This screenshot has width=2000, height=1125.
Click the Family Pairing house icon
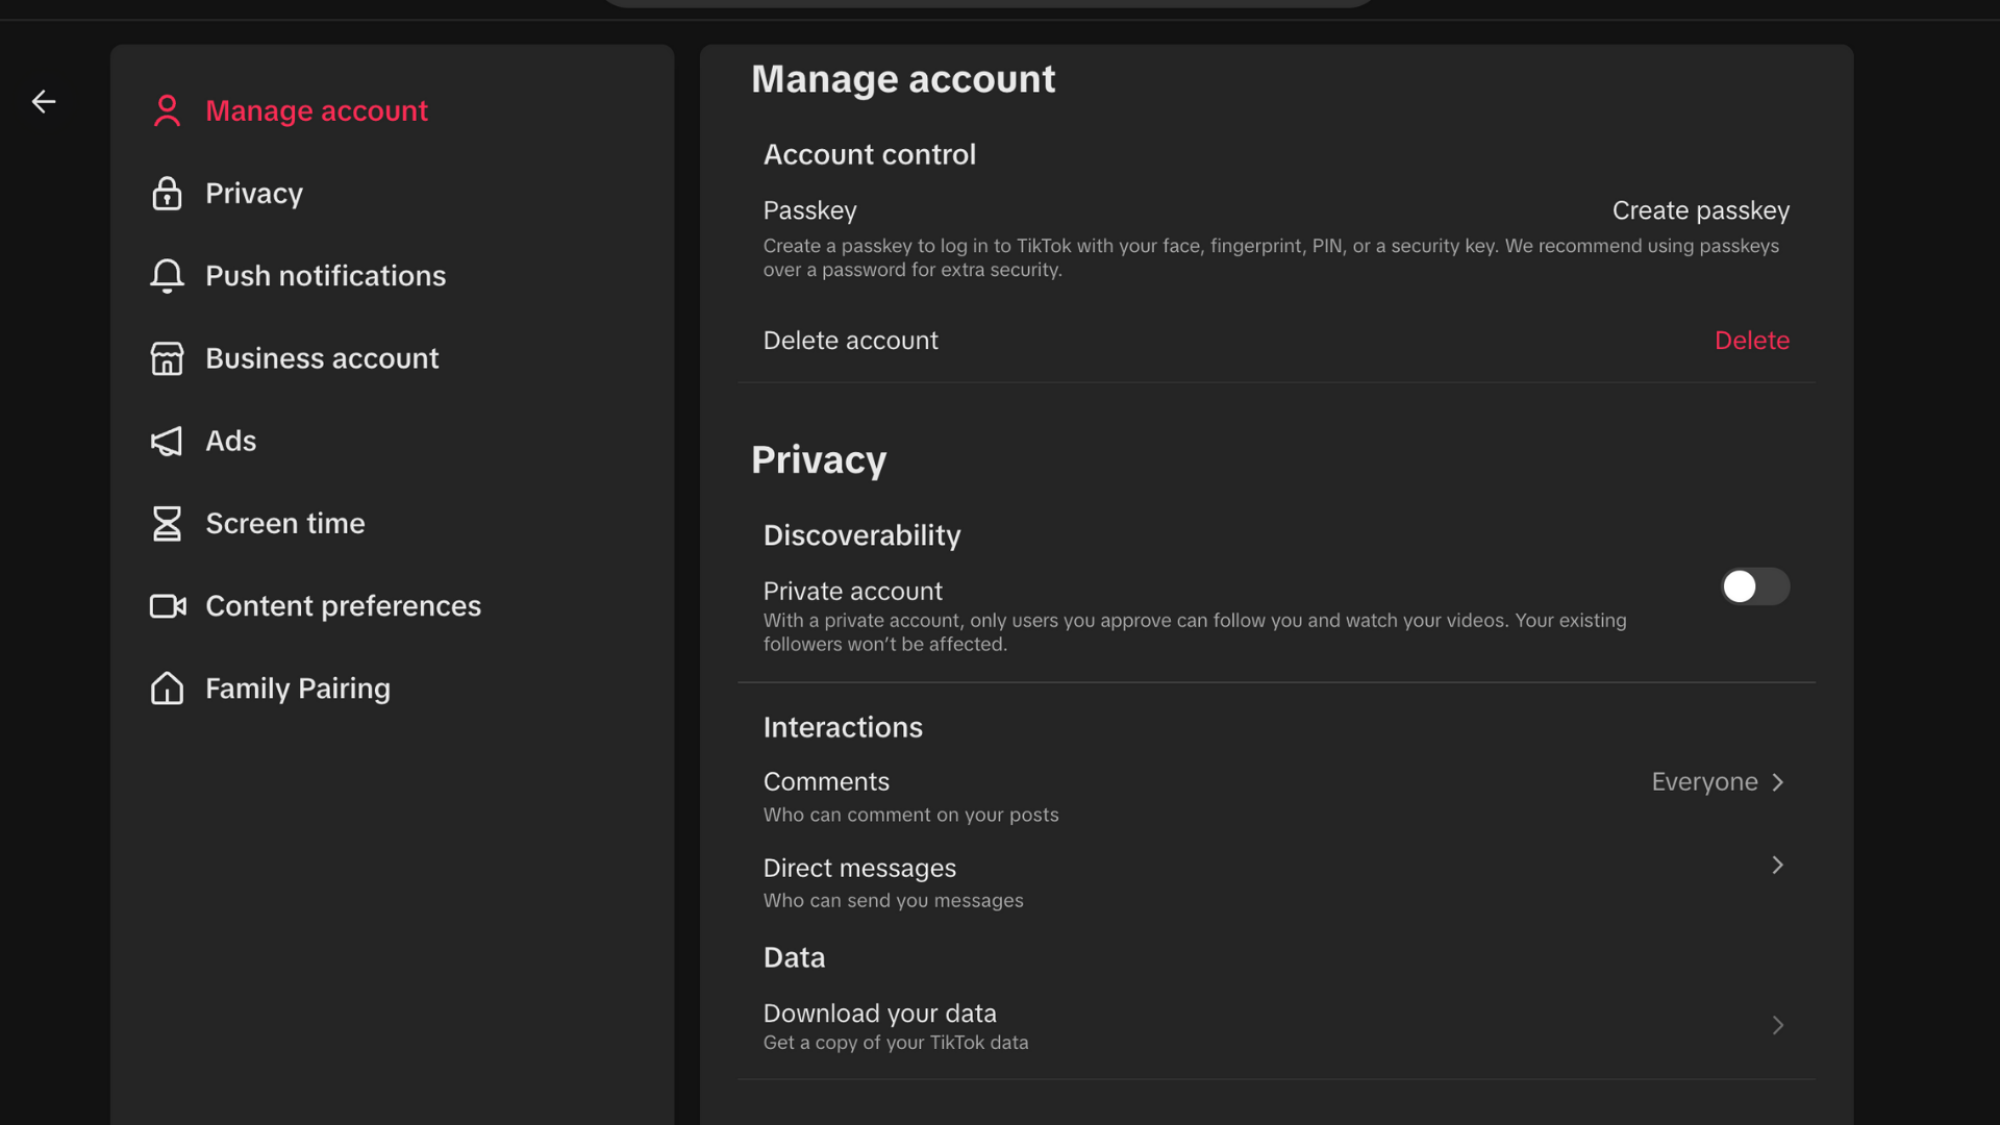point(167,688)
